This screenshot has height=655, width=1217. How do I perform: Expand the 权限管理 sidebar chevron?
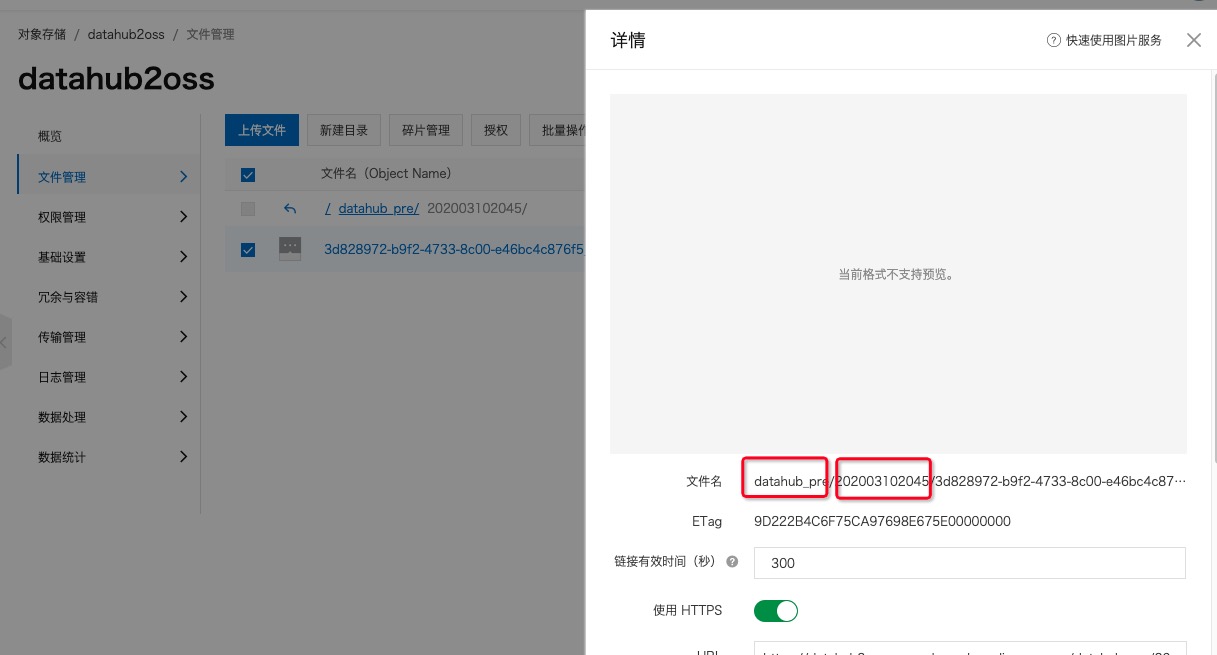click(183, 217)
